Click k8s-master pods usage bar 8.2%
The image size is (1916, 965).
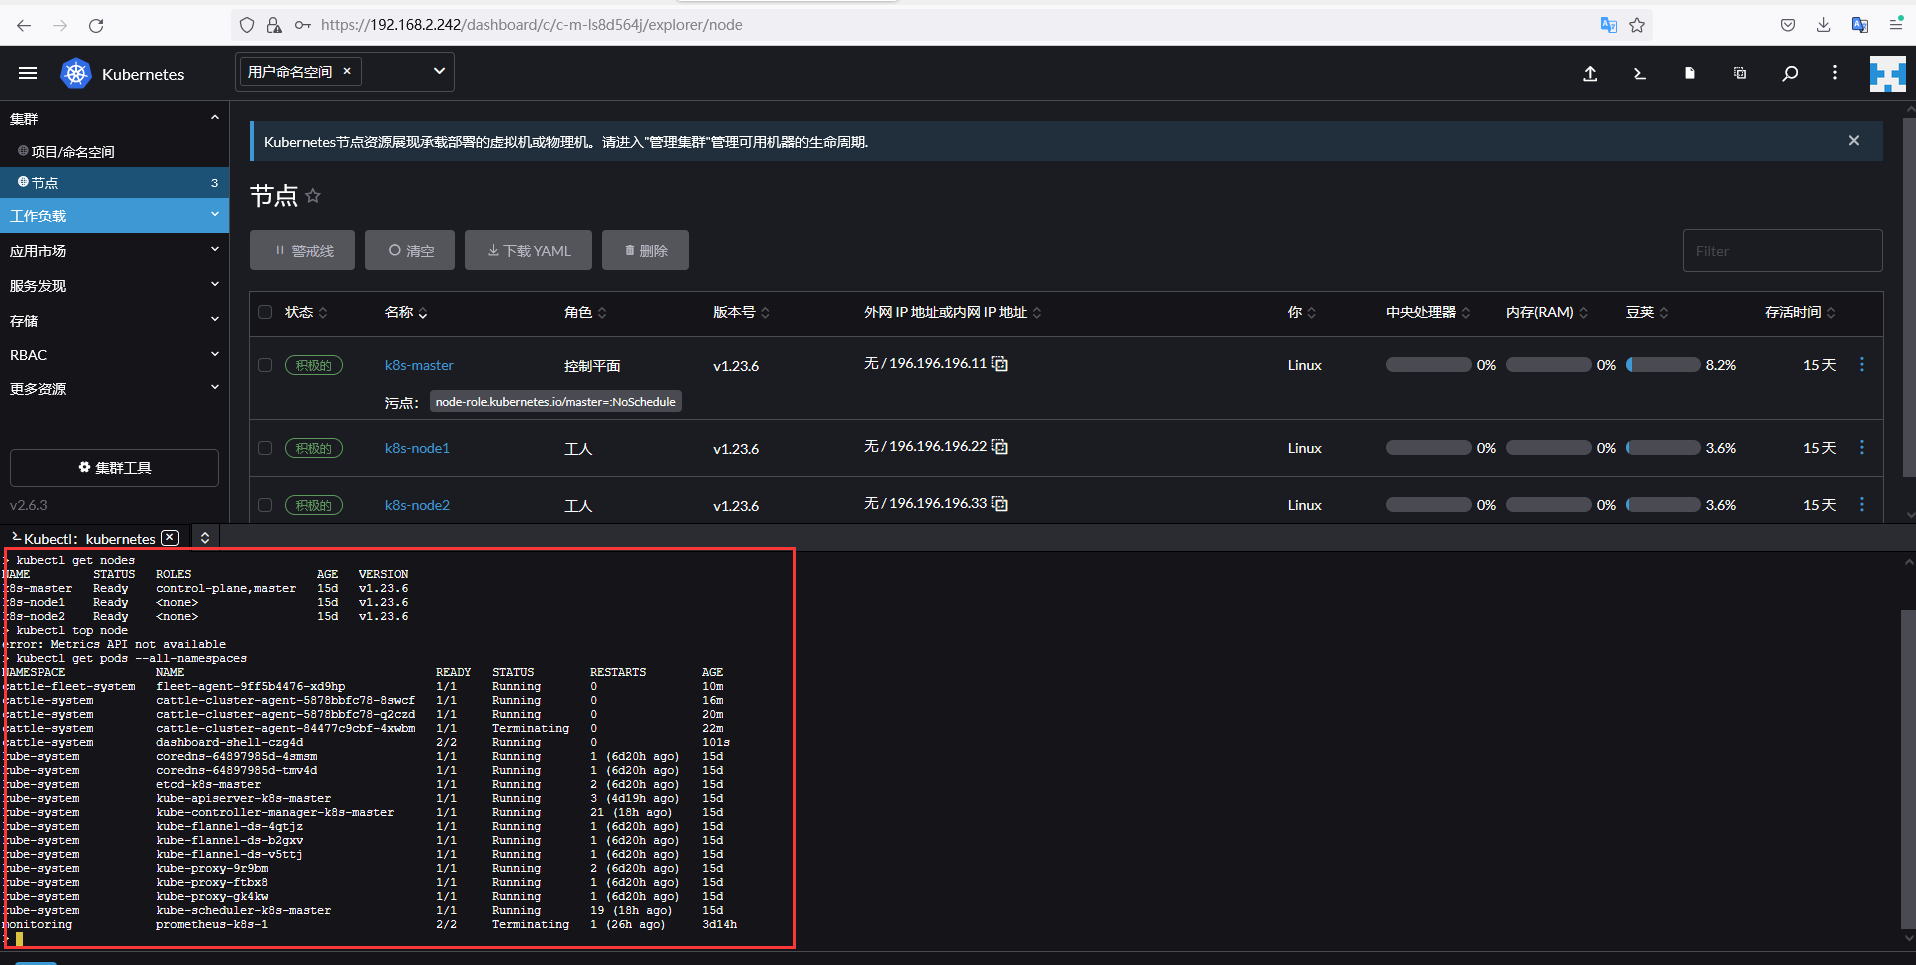tap(1663, 365)
